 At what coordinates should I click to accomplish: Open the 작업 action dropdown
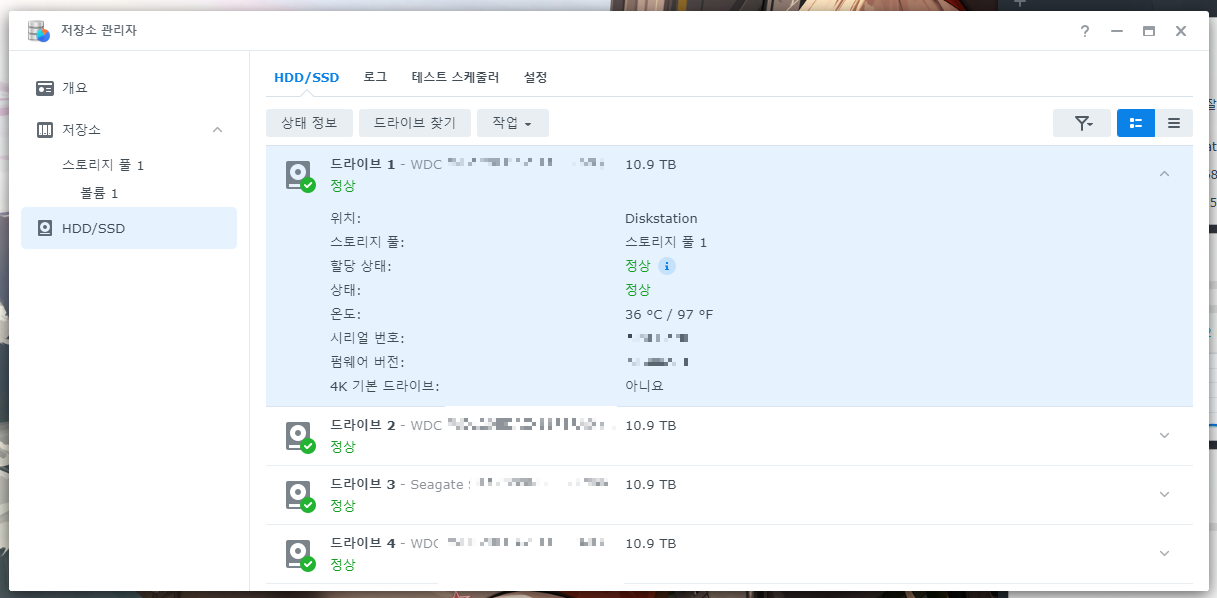click(512, 123)
